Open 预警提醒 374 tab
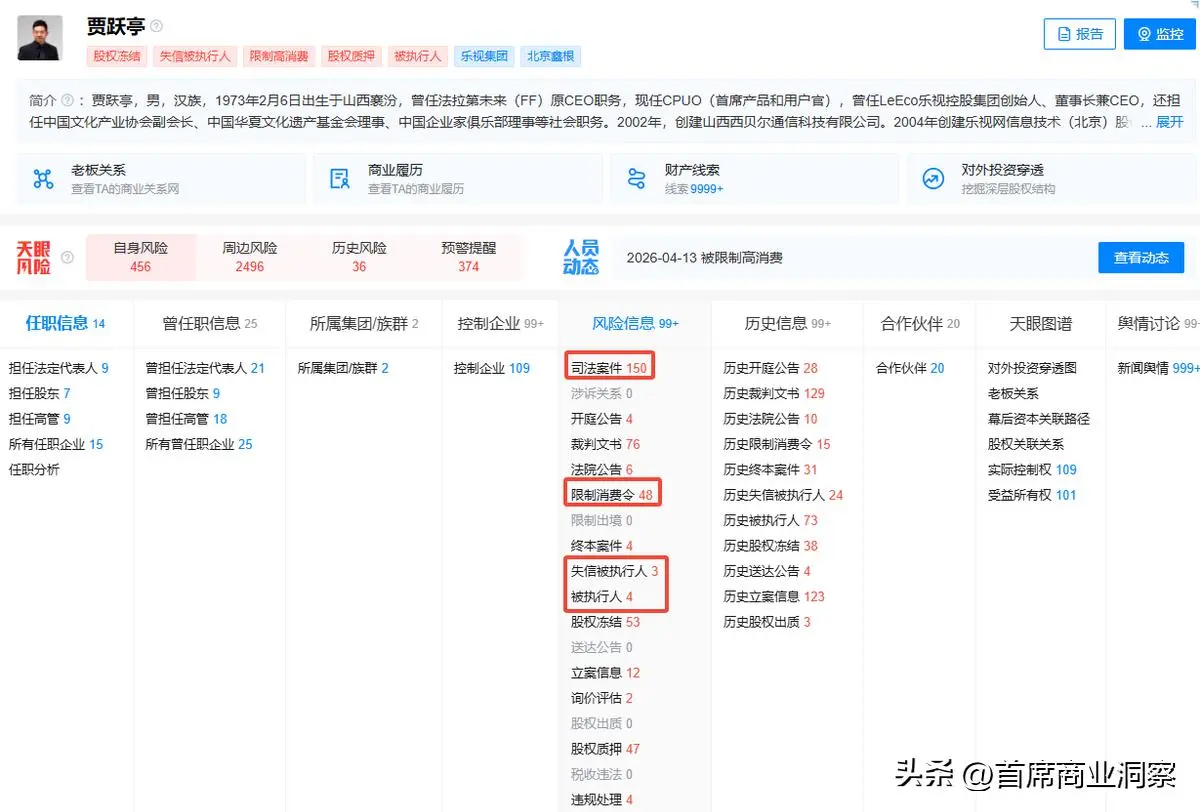 click(468, 257)
